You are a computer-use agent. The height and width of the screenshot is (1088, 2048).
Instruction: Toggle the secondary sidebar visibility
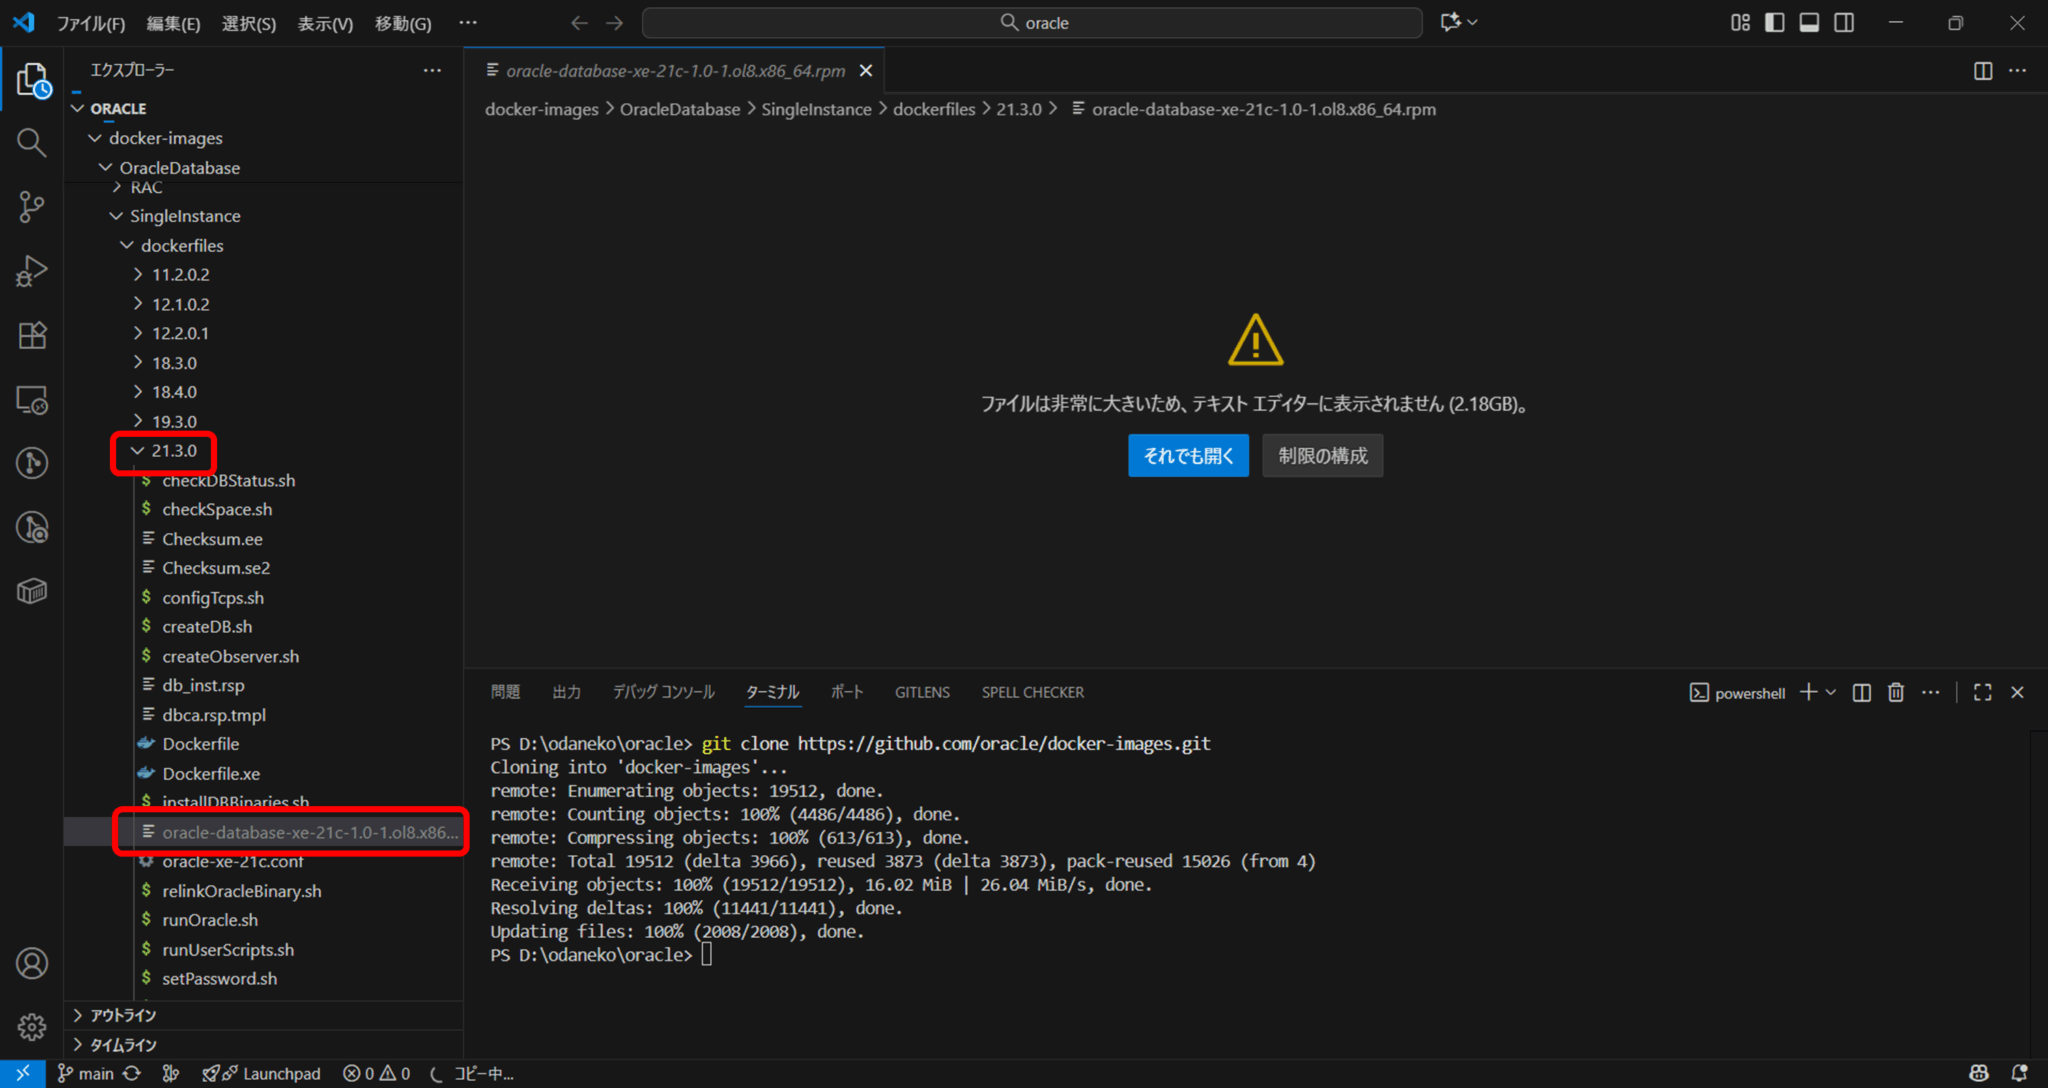tap(1844, 22)
